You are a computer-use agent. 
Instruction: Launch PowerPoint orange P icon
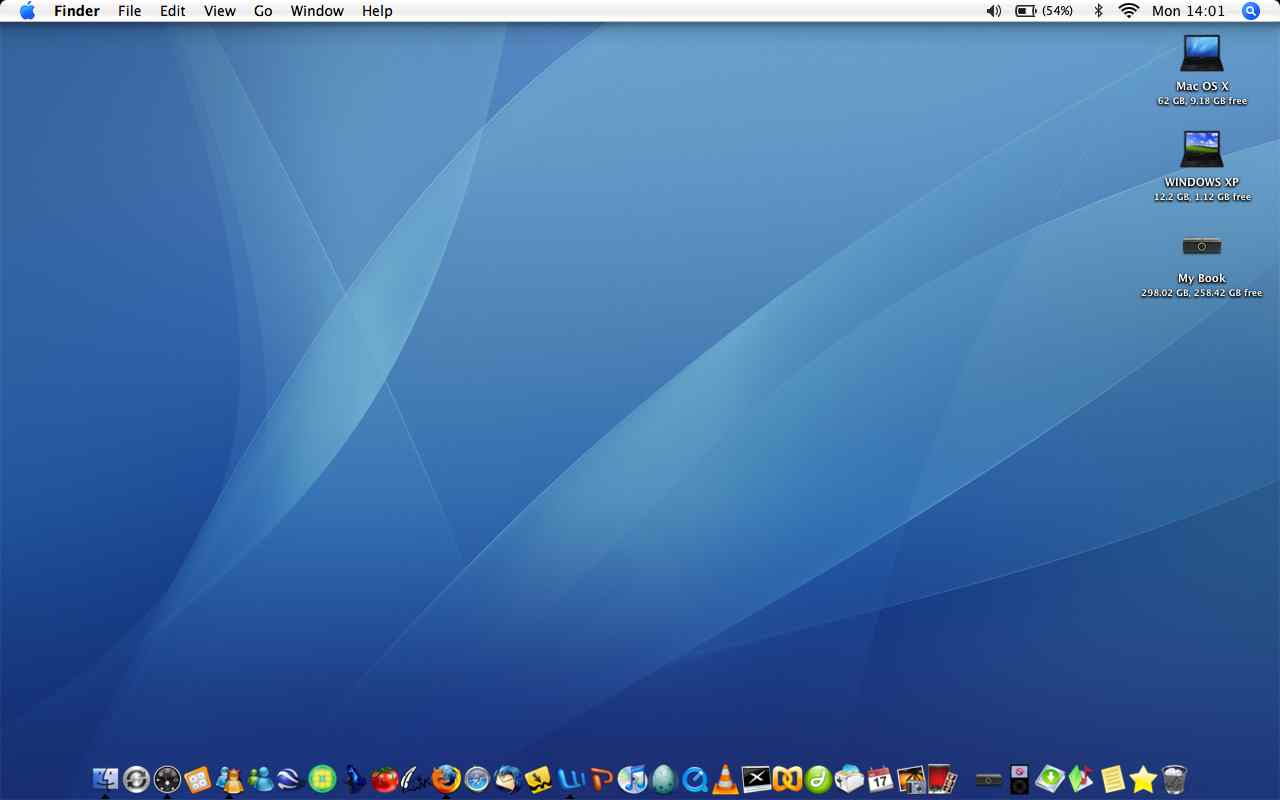[x=601, y=779]
